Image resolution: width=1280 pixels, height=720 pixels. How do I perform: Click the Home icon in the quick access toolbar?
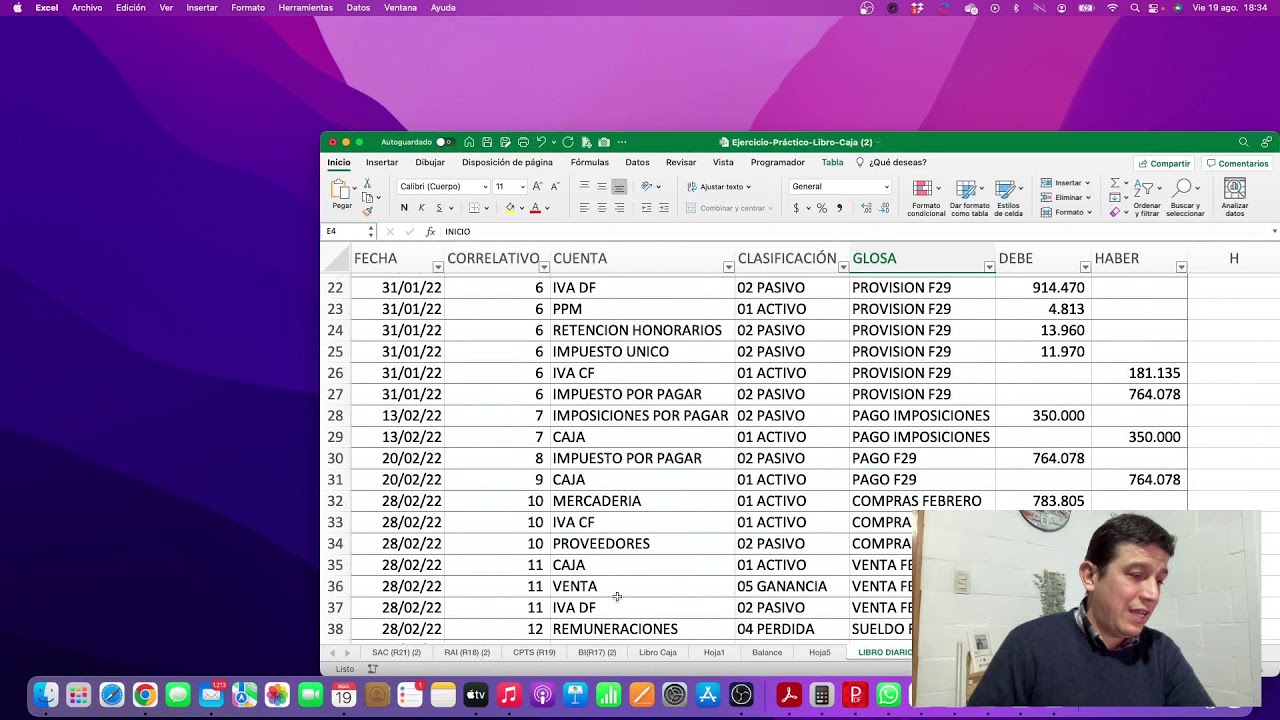click(x=469, y=142)
